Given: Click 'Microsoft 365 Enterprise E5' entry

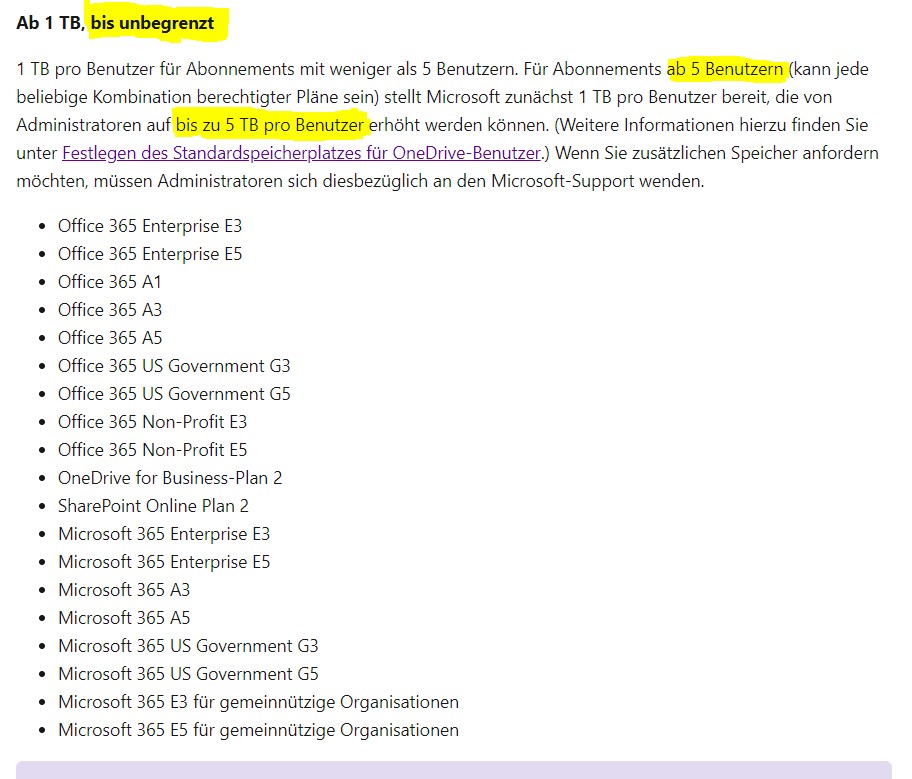Looking at the screenshot, I should (164, 562).
